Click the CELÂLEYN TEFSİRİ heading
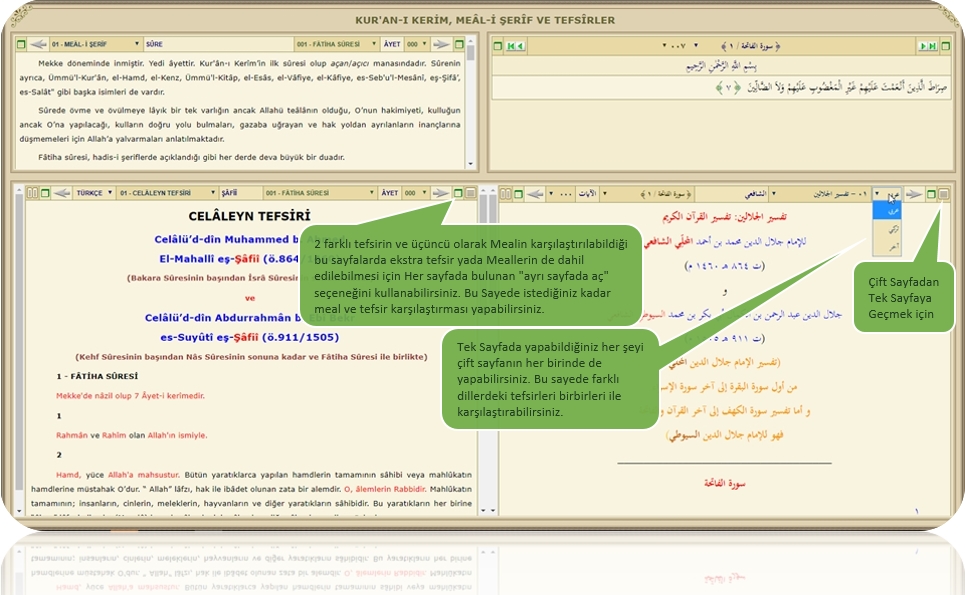The width and height of the screenshot is (965, 595). click(x=249, y=216)
